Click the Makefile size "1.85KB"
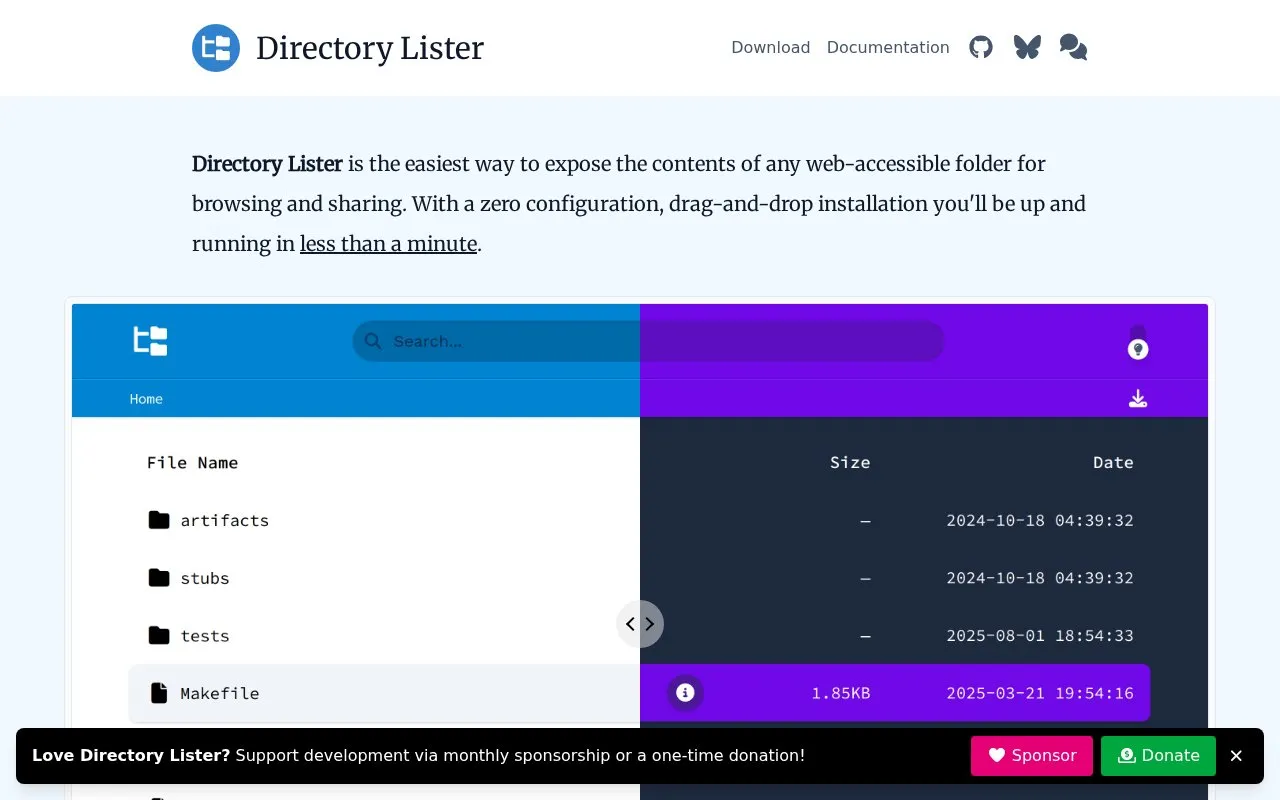Image resolution: width=1280 pixels, height=800 pixels. pyautogui.click(x=841, y=693)
